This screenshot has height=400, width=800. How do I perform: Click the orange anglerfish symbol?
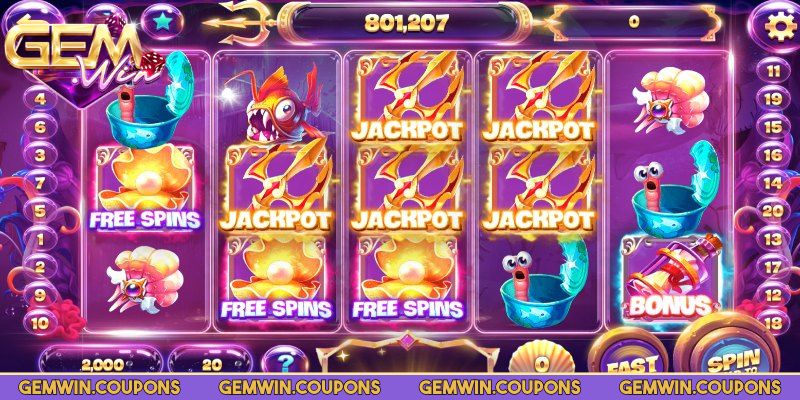click(282, 105)
